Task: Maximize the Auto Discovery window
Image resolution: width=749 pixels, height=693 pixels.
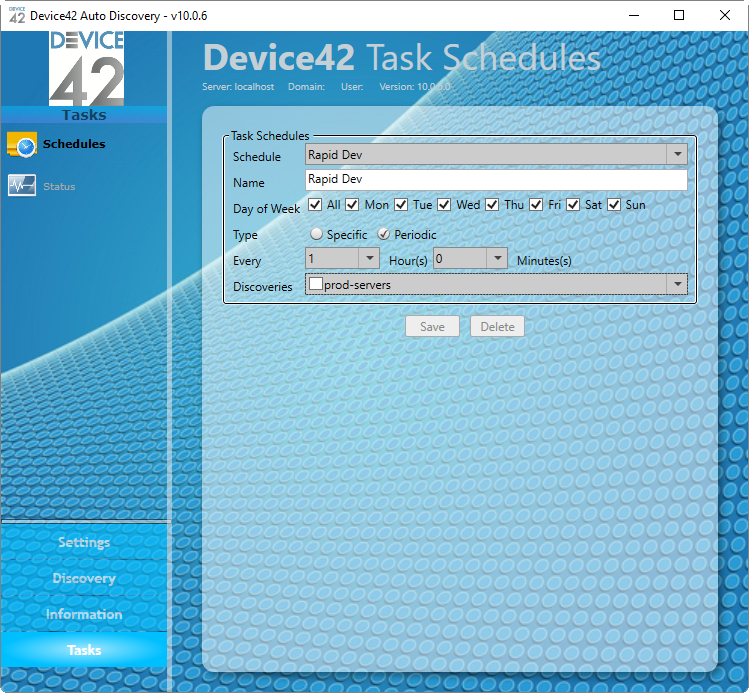Action: (x=679, y=15)
